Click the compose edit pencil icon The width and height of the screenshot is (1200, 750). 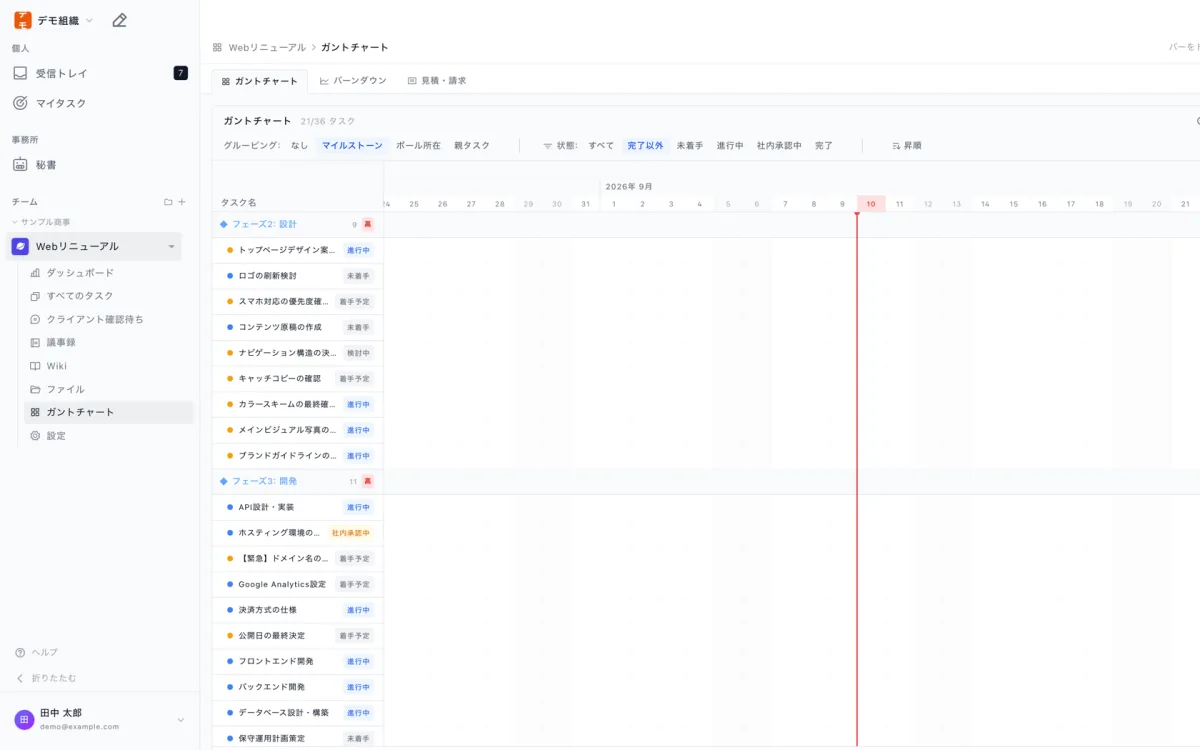[119, 20]
